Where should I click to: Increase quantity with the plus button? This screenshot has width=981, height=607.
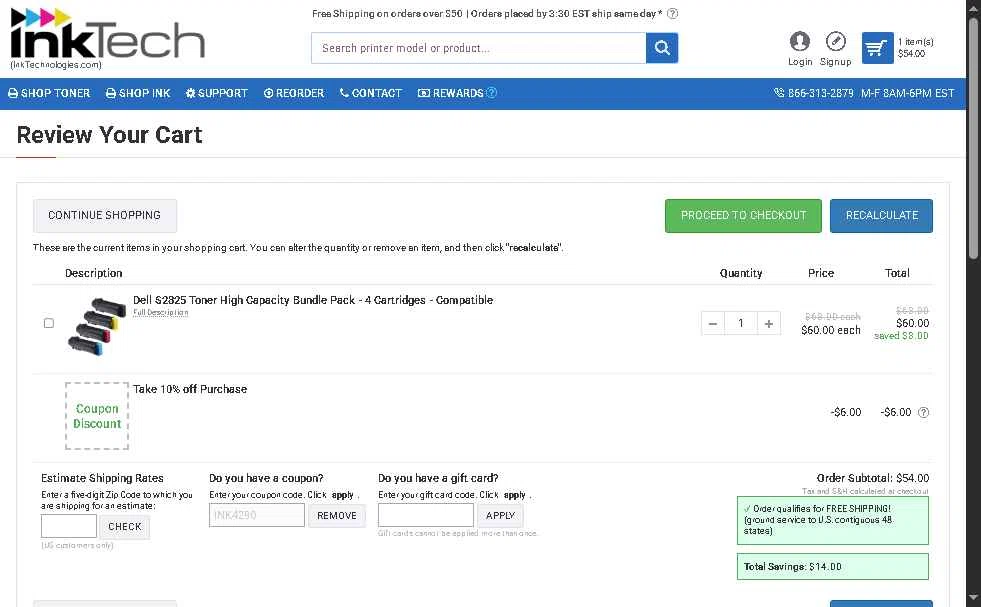coord(769,323)
